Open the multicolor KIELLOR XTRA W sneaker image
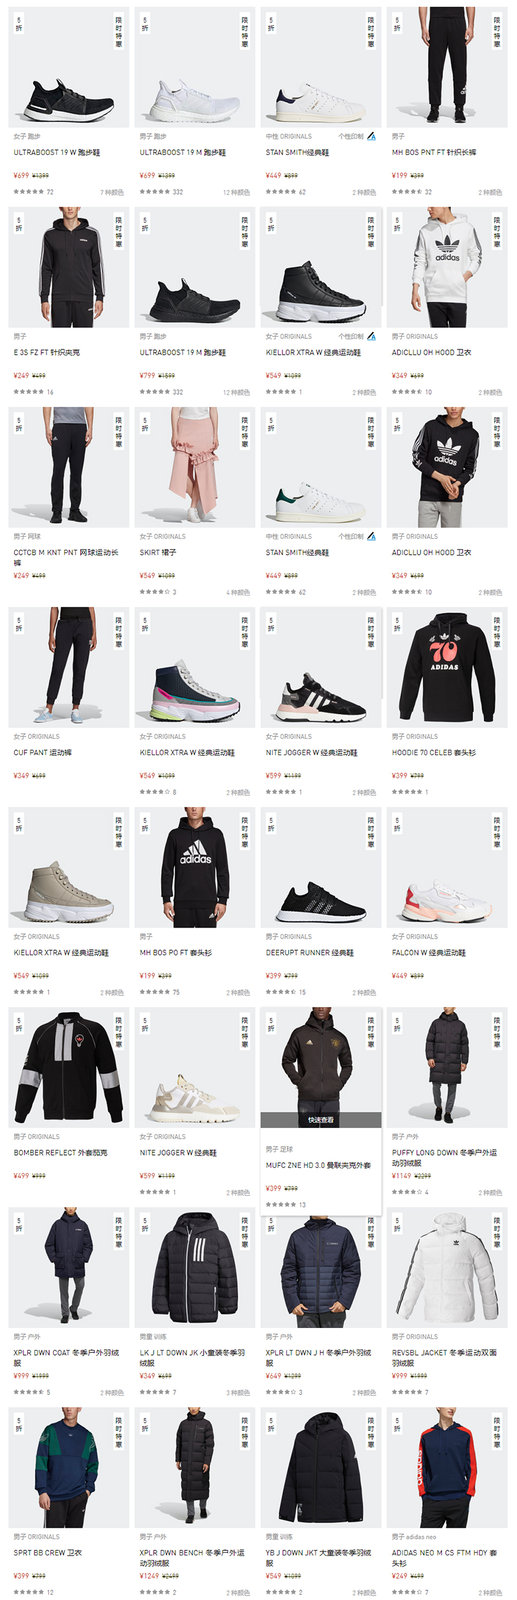Viewport: 517px width, 1600px height. (195, 667)
